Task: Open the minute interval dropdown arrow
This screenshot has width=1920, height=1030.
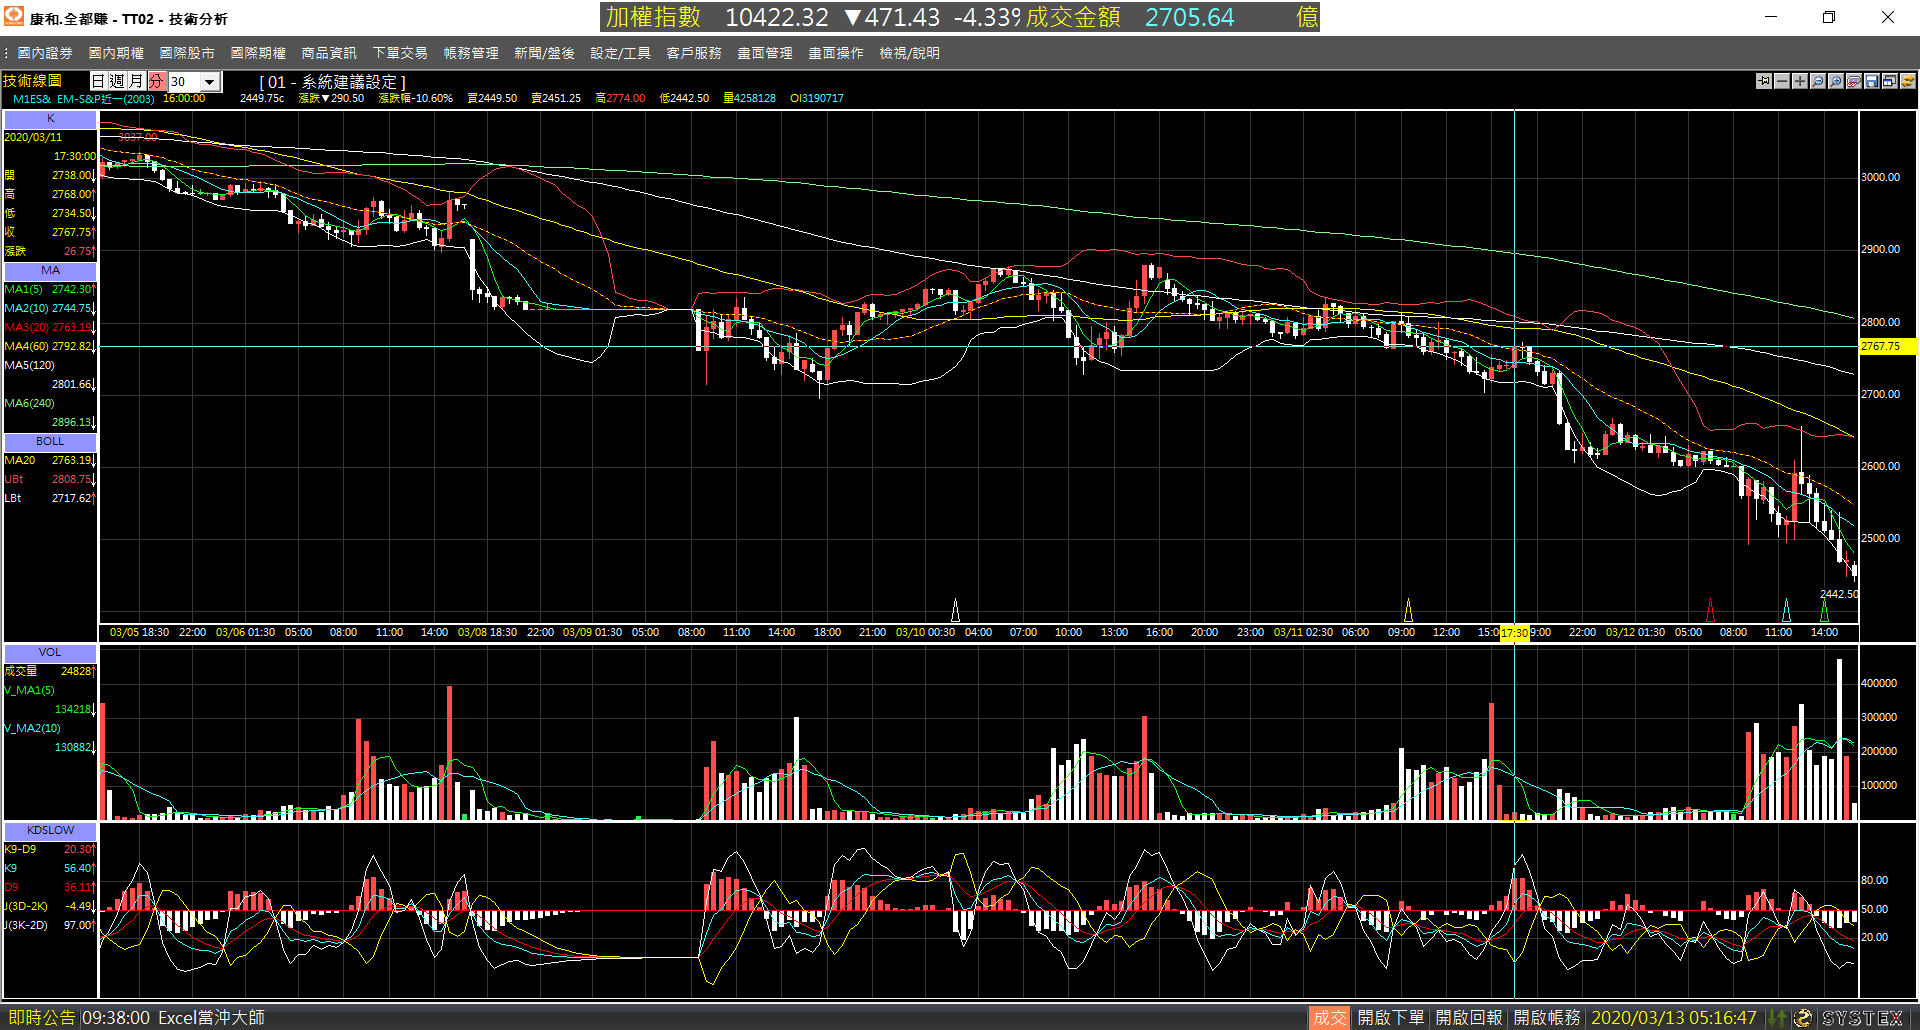Action: [x=210, y=82]
